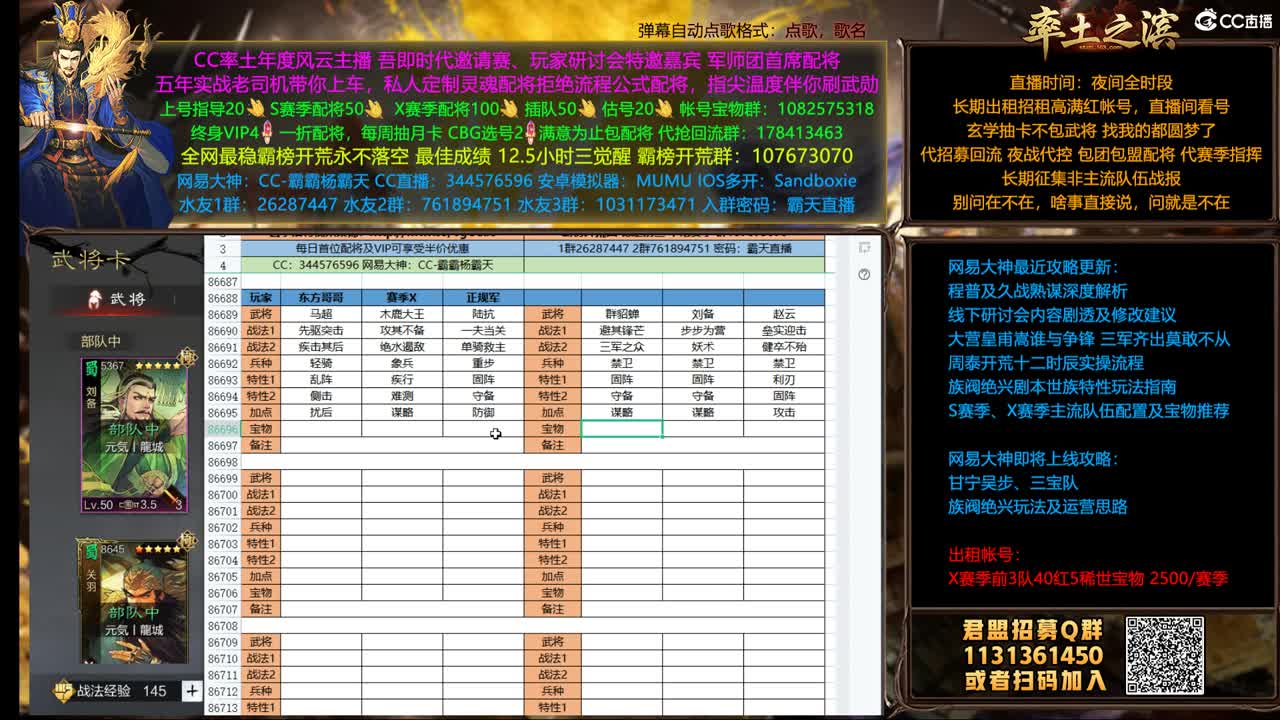Screen dimensions: 1280x720
Task: Add tactic experience with the plus button
Action: click(191, 691)
